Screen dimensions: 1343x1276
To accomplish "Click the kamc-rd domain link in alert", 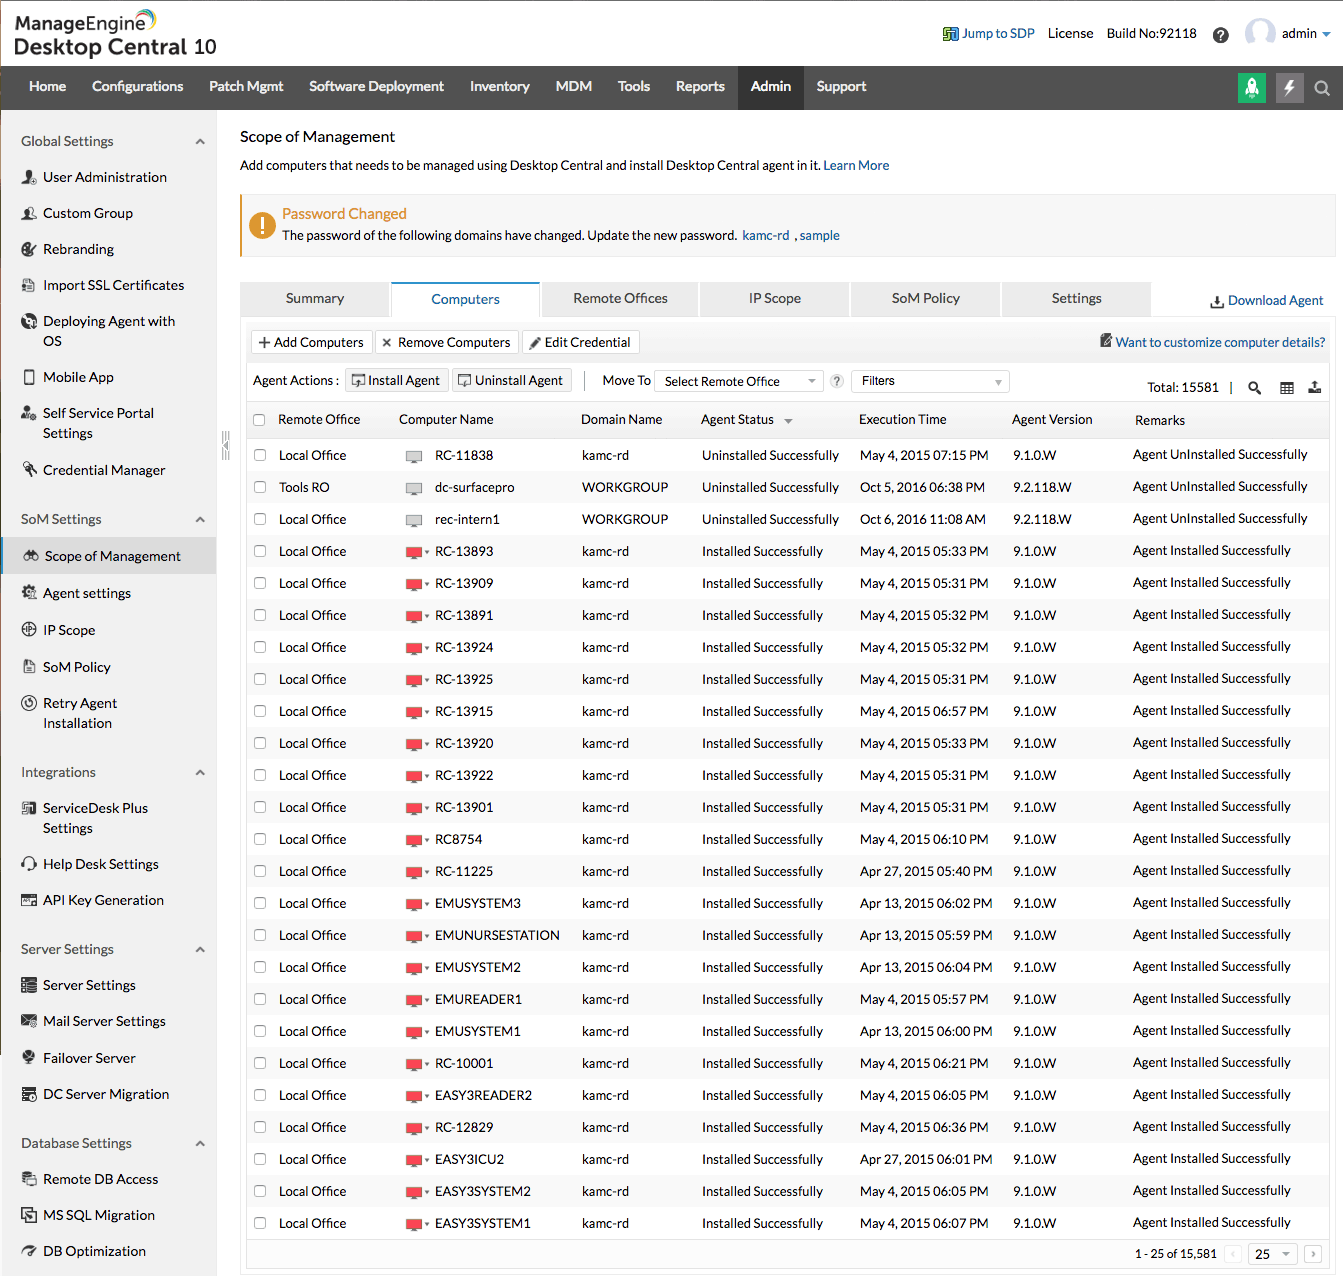I will pos(766,236).
